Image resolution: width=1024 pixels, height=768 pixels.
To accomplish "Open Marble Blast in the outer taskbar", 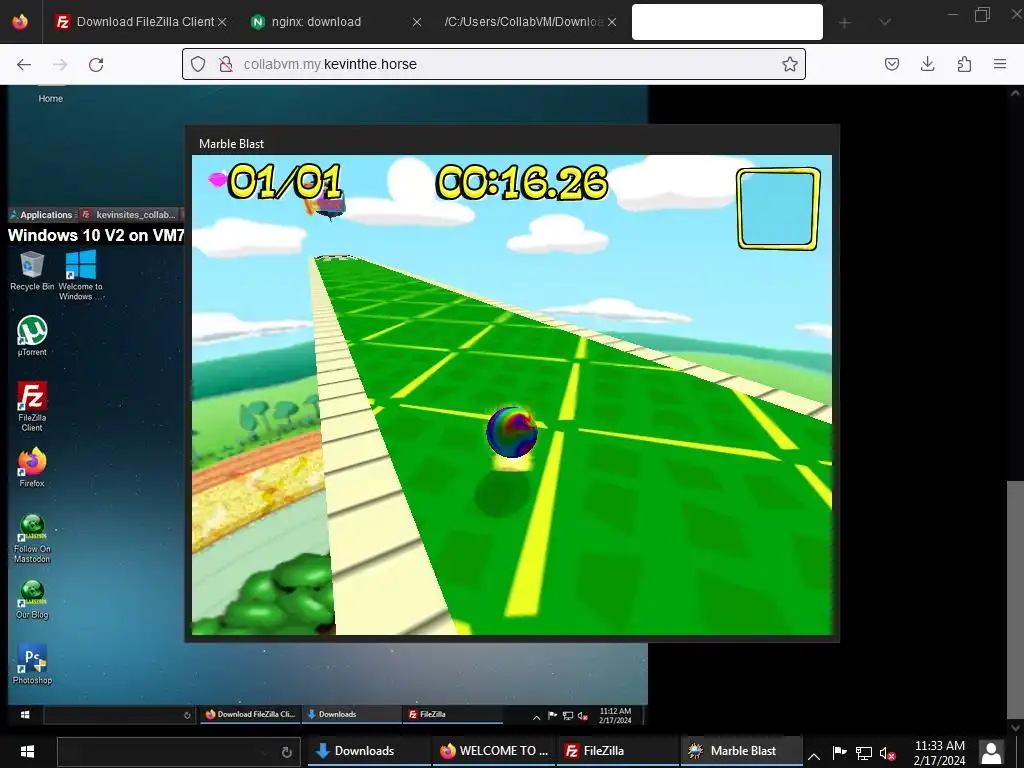I will 741,751.
